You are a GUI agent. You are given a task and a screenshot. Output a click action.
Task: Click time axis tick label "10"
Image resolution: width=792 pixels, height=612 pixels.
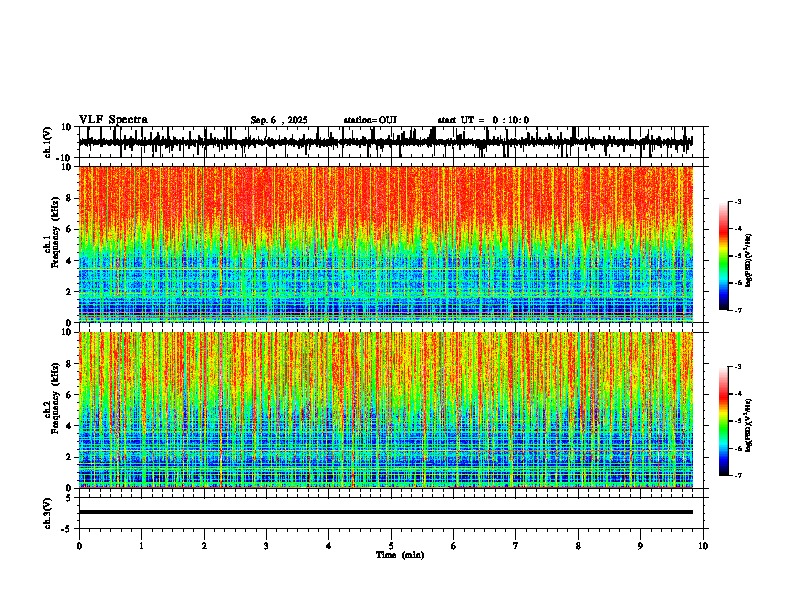click(x=703, y=546)
